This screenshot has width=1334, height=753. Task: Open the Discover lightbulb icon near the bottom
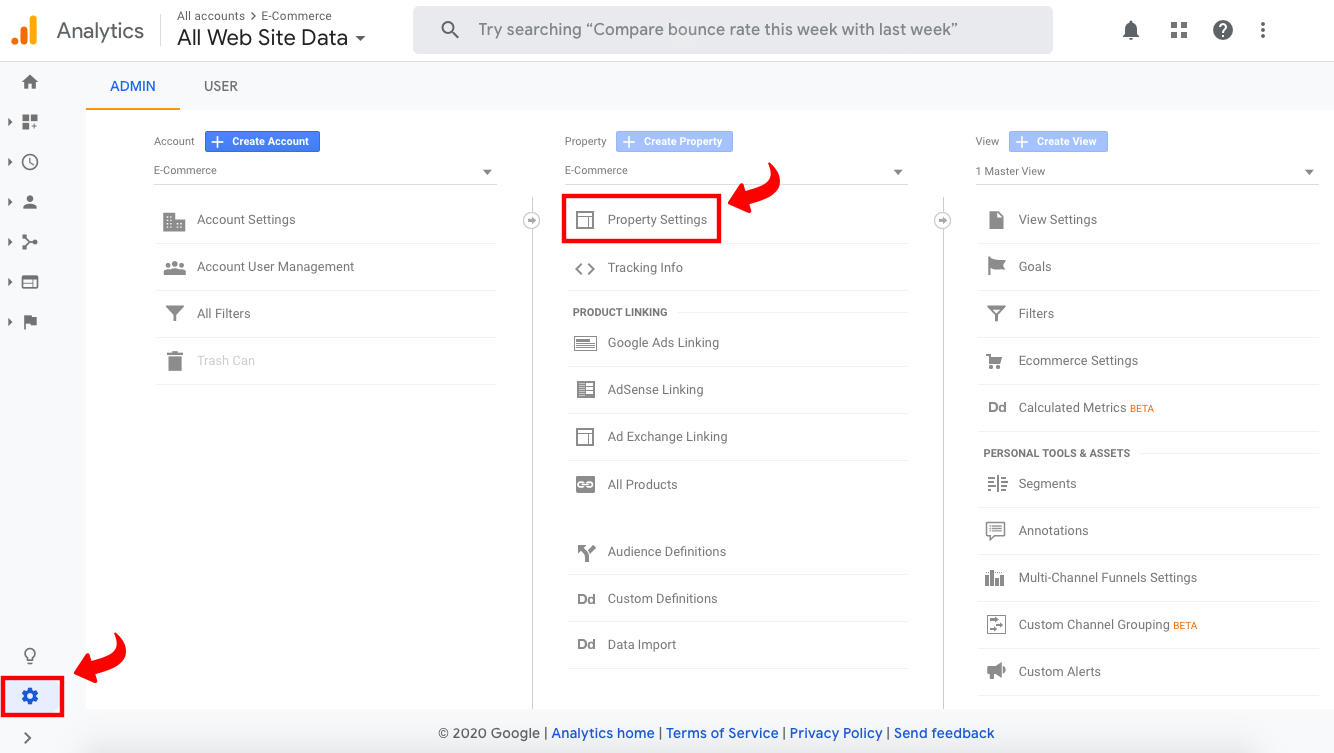coord(29,655)
